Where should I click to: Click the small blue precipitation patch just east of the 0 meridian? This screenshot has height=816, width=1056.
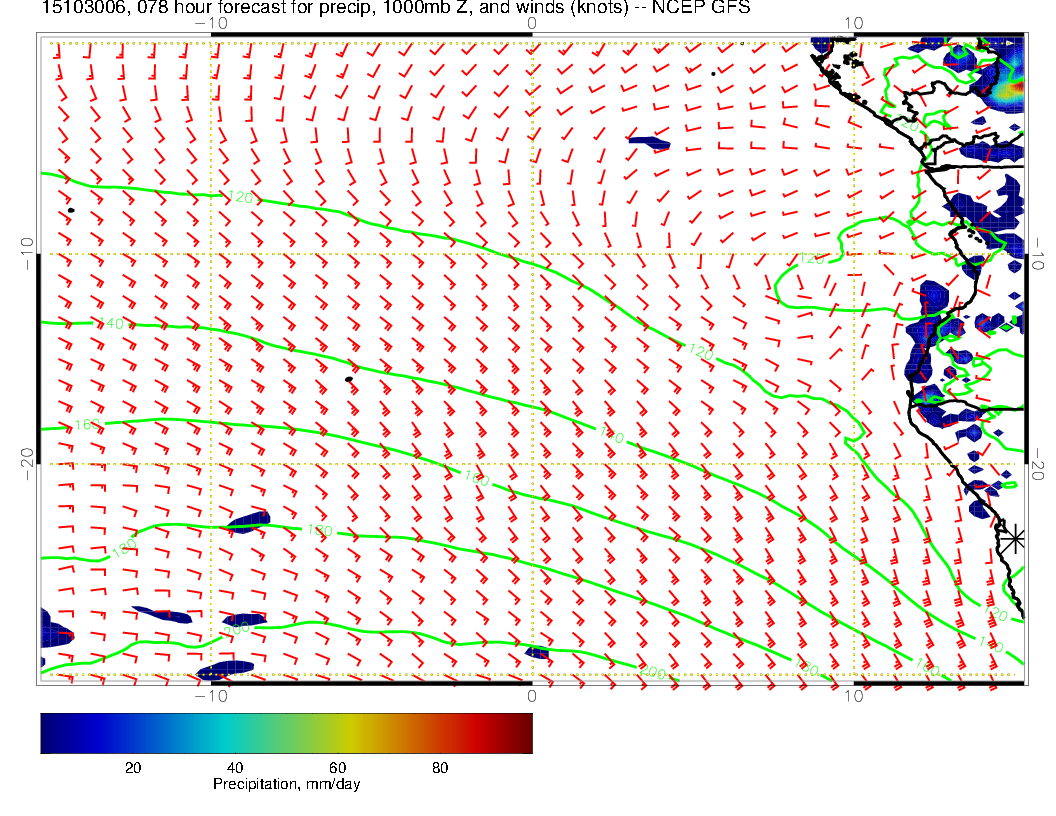[x=537, y=652]
